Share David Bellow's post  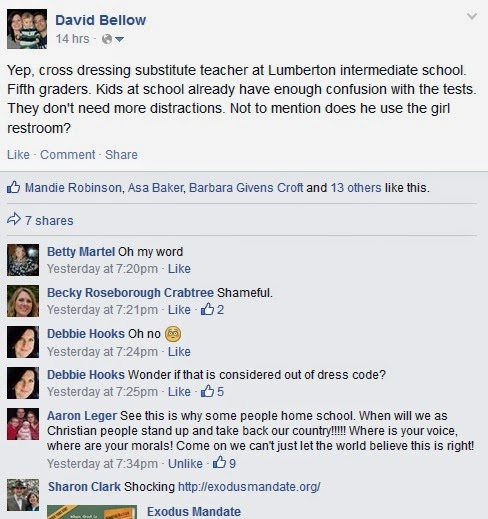pos(121,155)
